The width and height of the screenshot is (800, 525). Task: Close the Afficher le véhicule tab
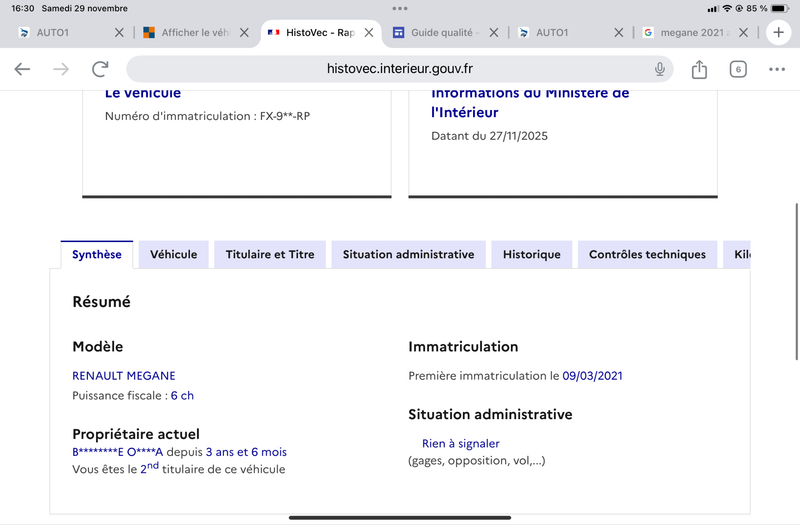(x=244, y=32)
